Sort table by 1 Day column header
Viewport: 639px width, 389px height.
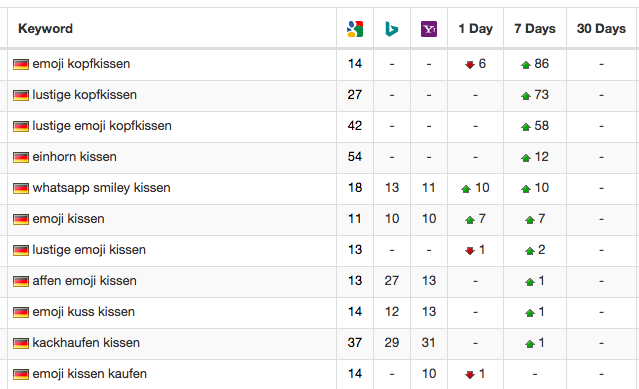(475, 29)
